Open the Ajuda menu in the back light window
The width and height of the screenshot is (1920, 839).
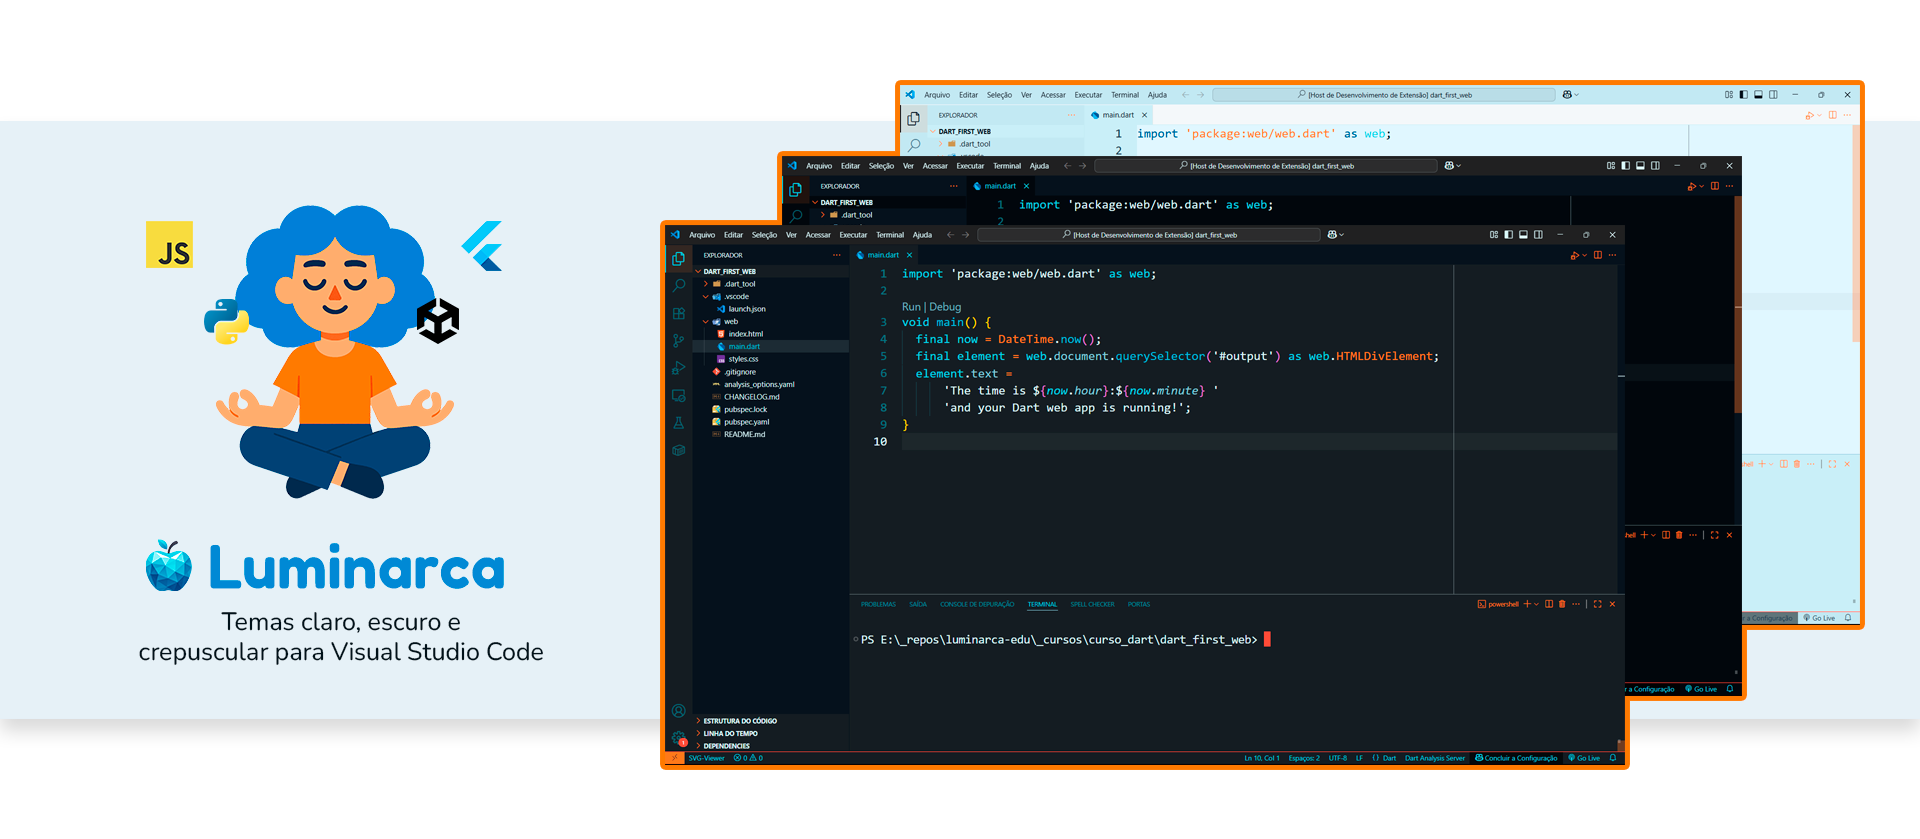[x=1157, y=95]
